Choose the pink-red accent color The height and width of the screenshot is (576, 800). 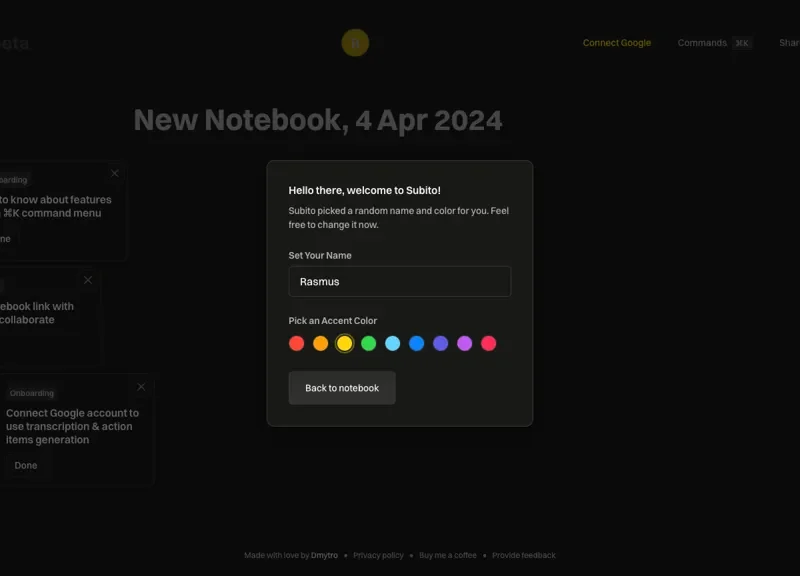tap(488, 343)
